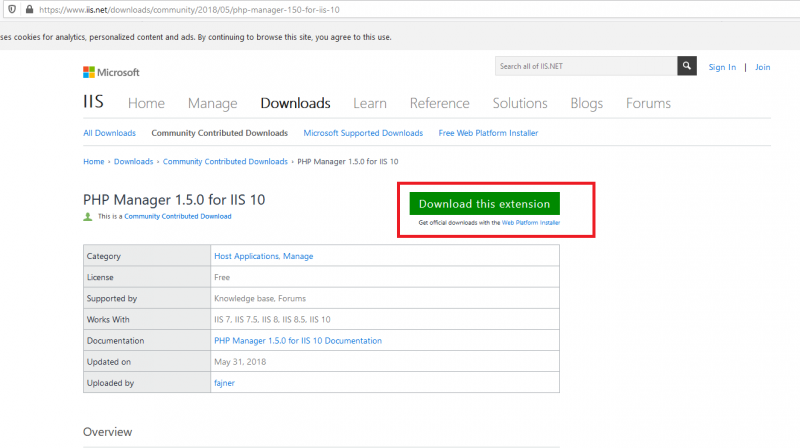Click the Microsoft logo
The width and height of the screenshot is (800, 448).
pos(111,72)
